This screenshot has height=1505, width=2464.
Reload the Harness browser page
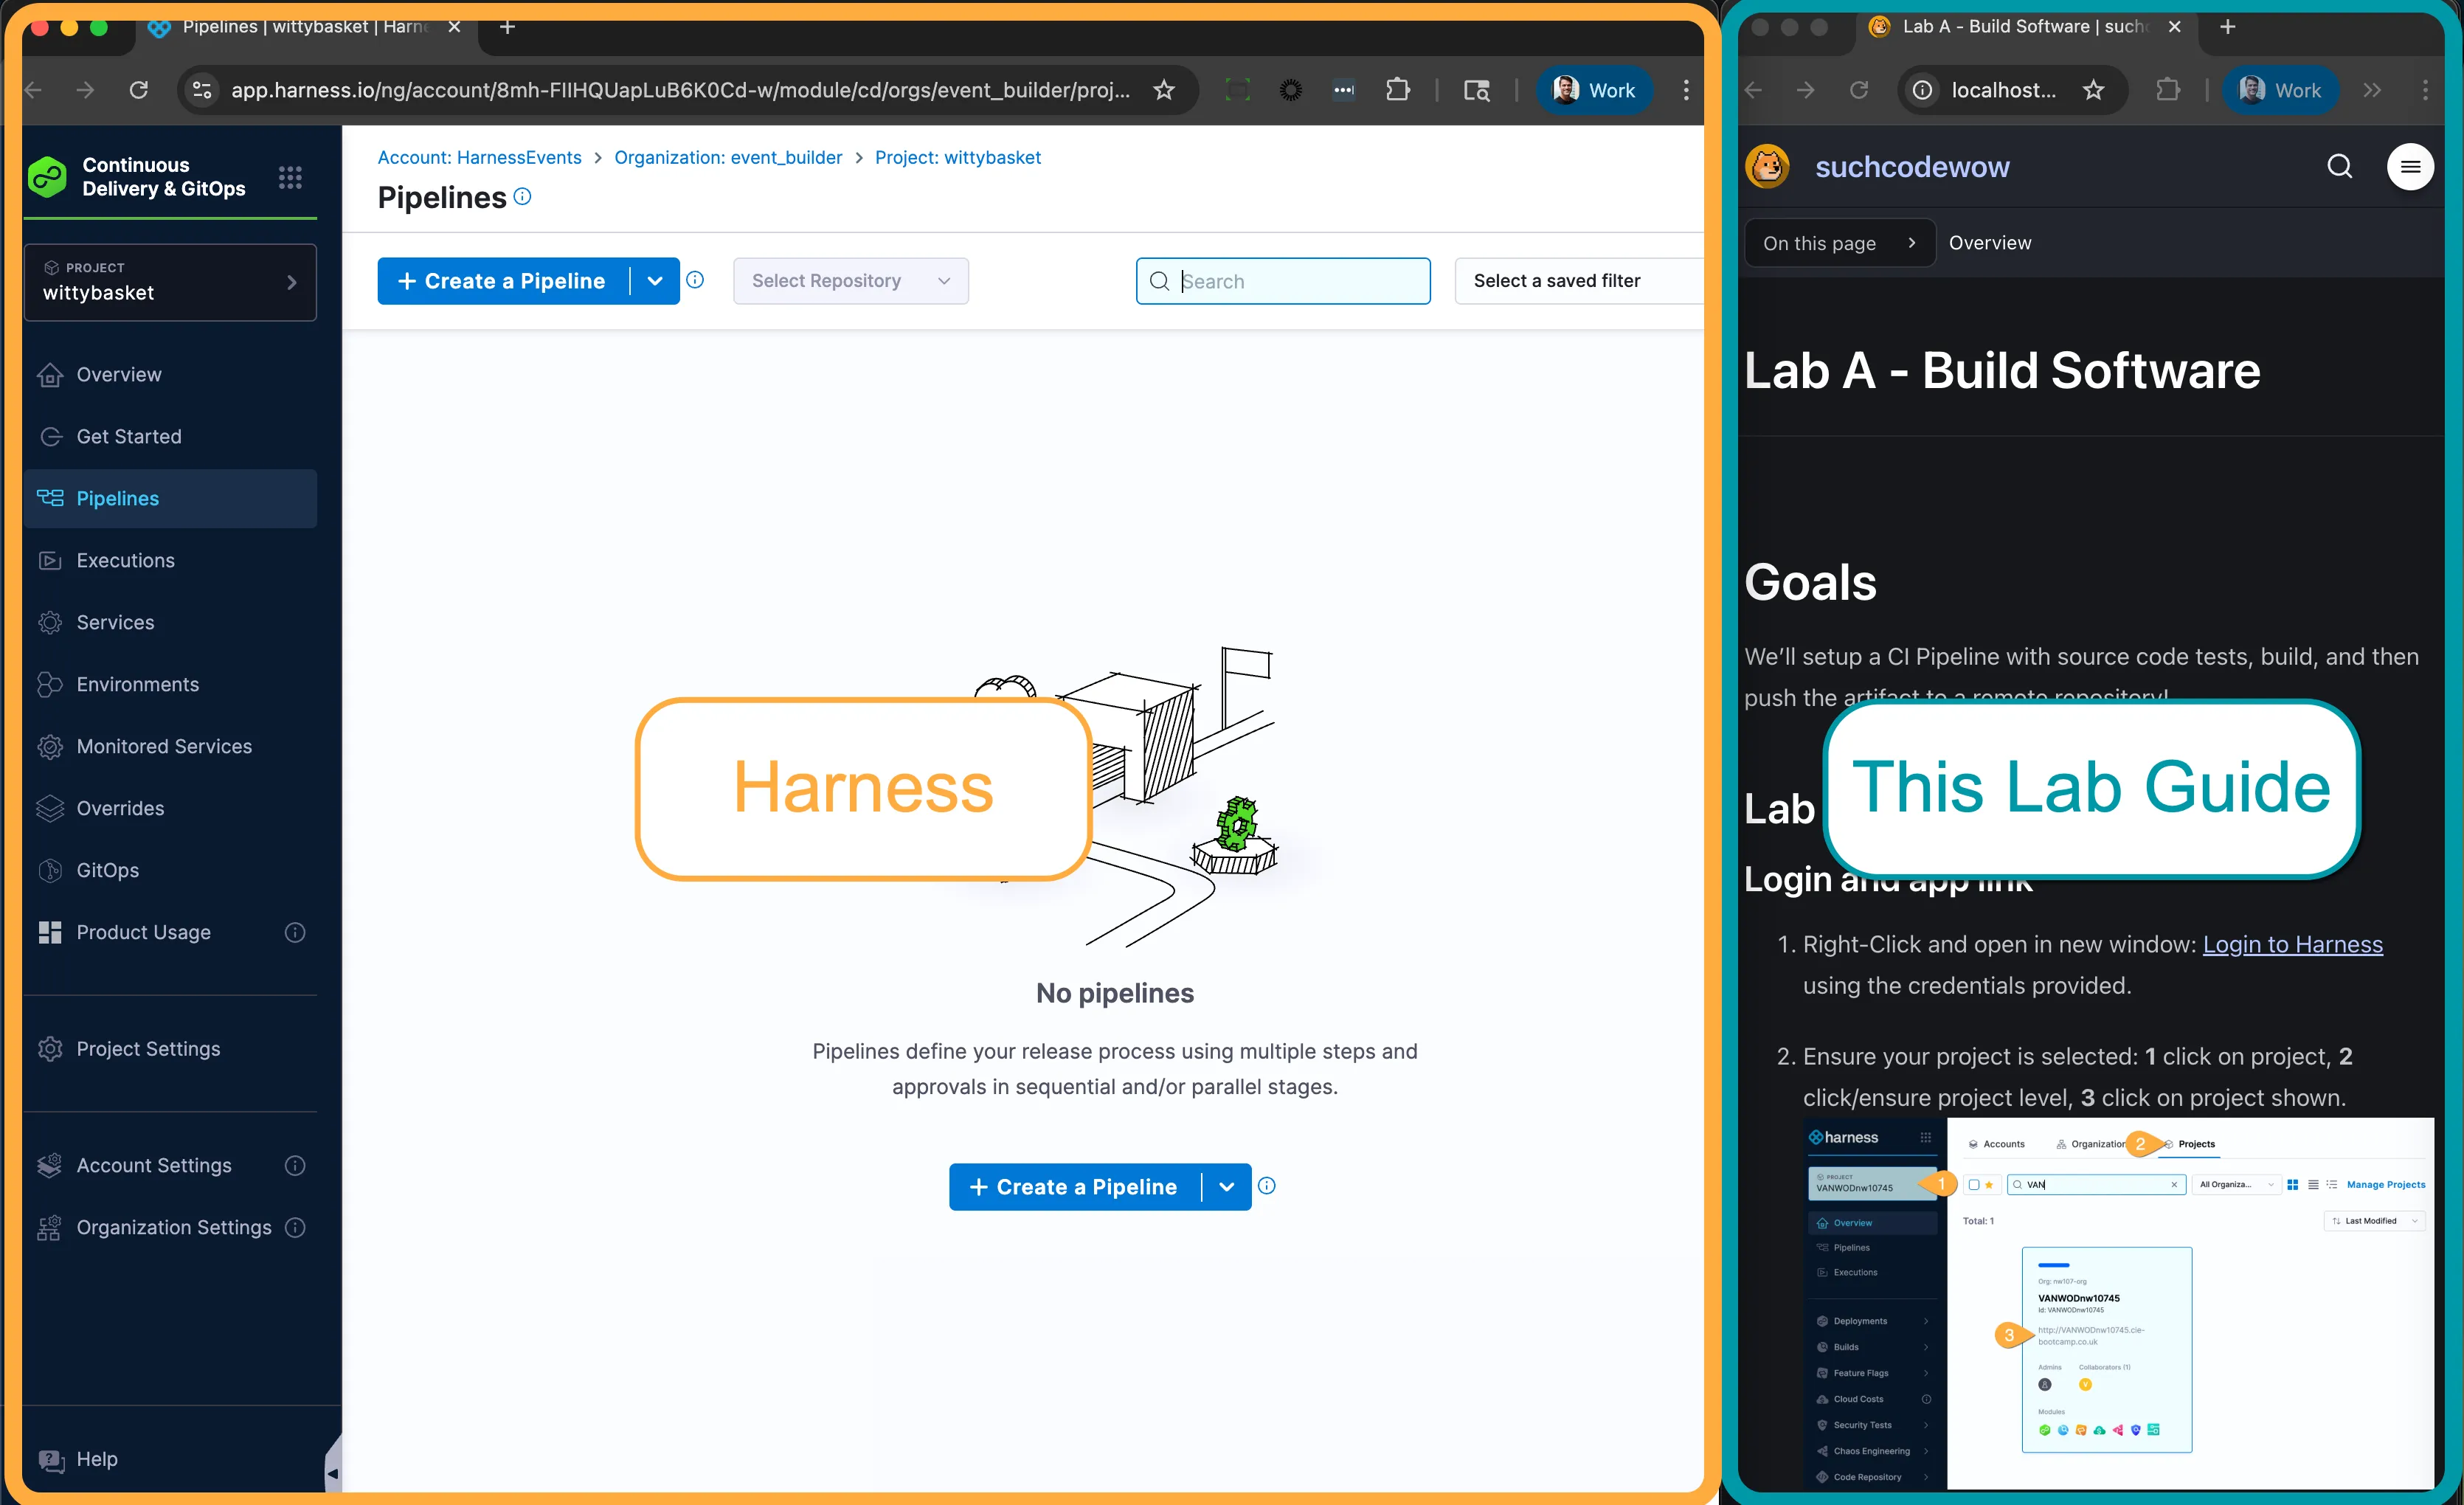click(139, 90)
